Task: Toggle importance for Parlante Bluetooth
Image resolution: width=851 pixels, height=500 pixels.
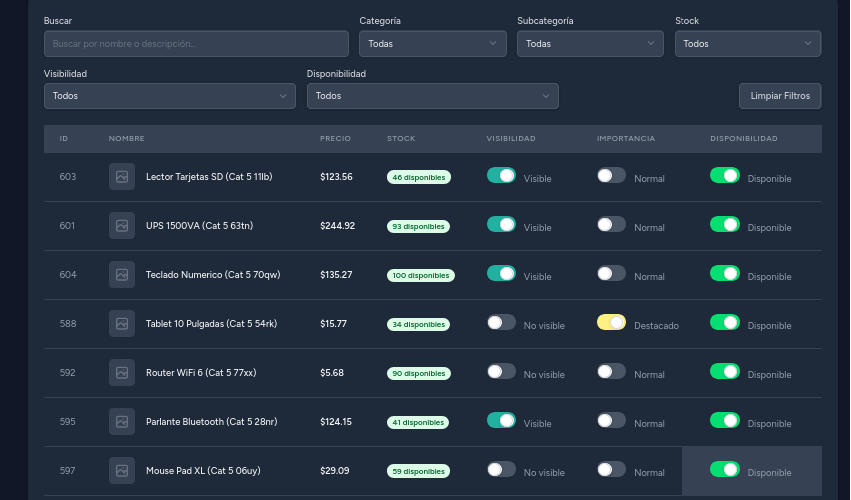Action: click(x=611, y=420)
